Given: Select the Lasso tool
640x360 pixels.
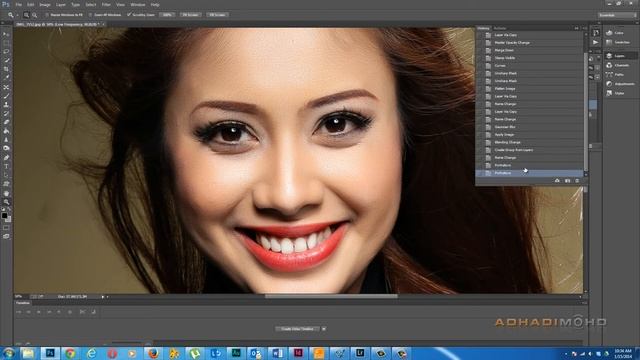Looking at the screenshot, I should (6, 51).
